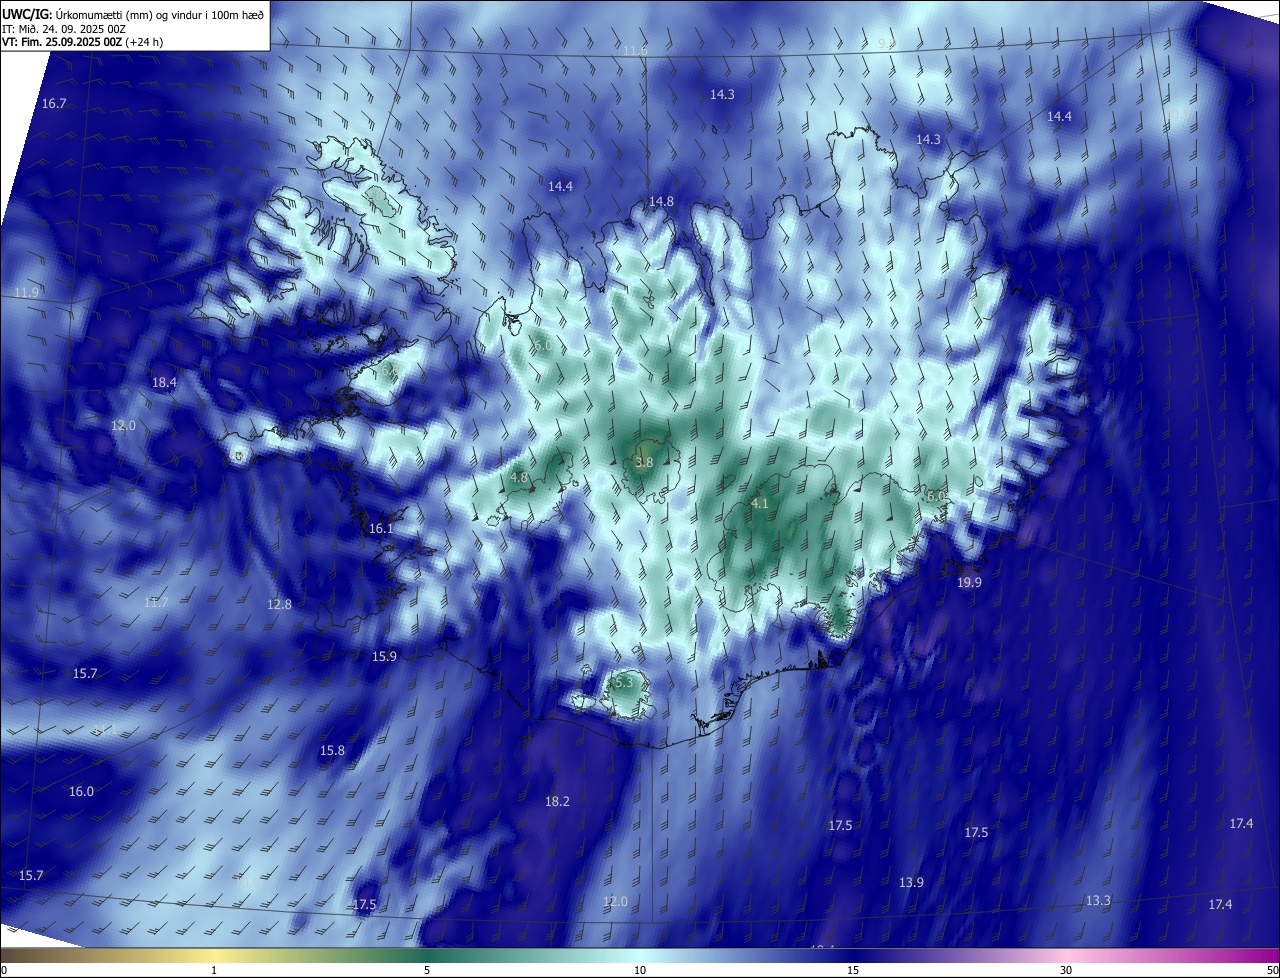Viewport: 1280px width, 978px height.
Task: Click the 4.1 value label
Action: tap(759, 503)
